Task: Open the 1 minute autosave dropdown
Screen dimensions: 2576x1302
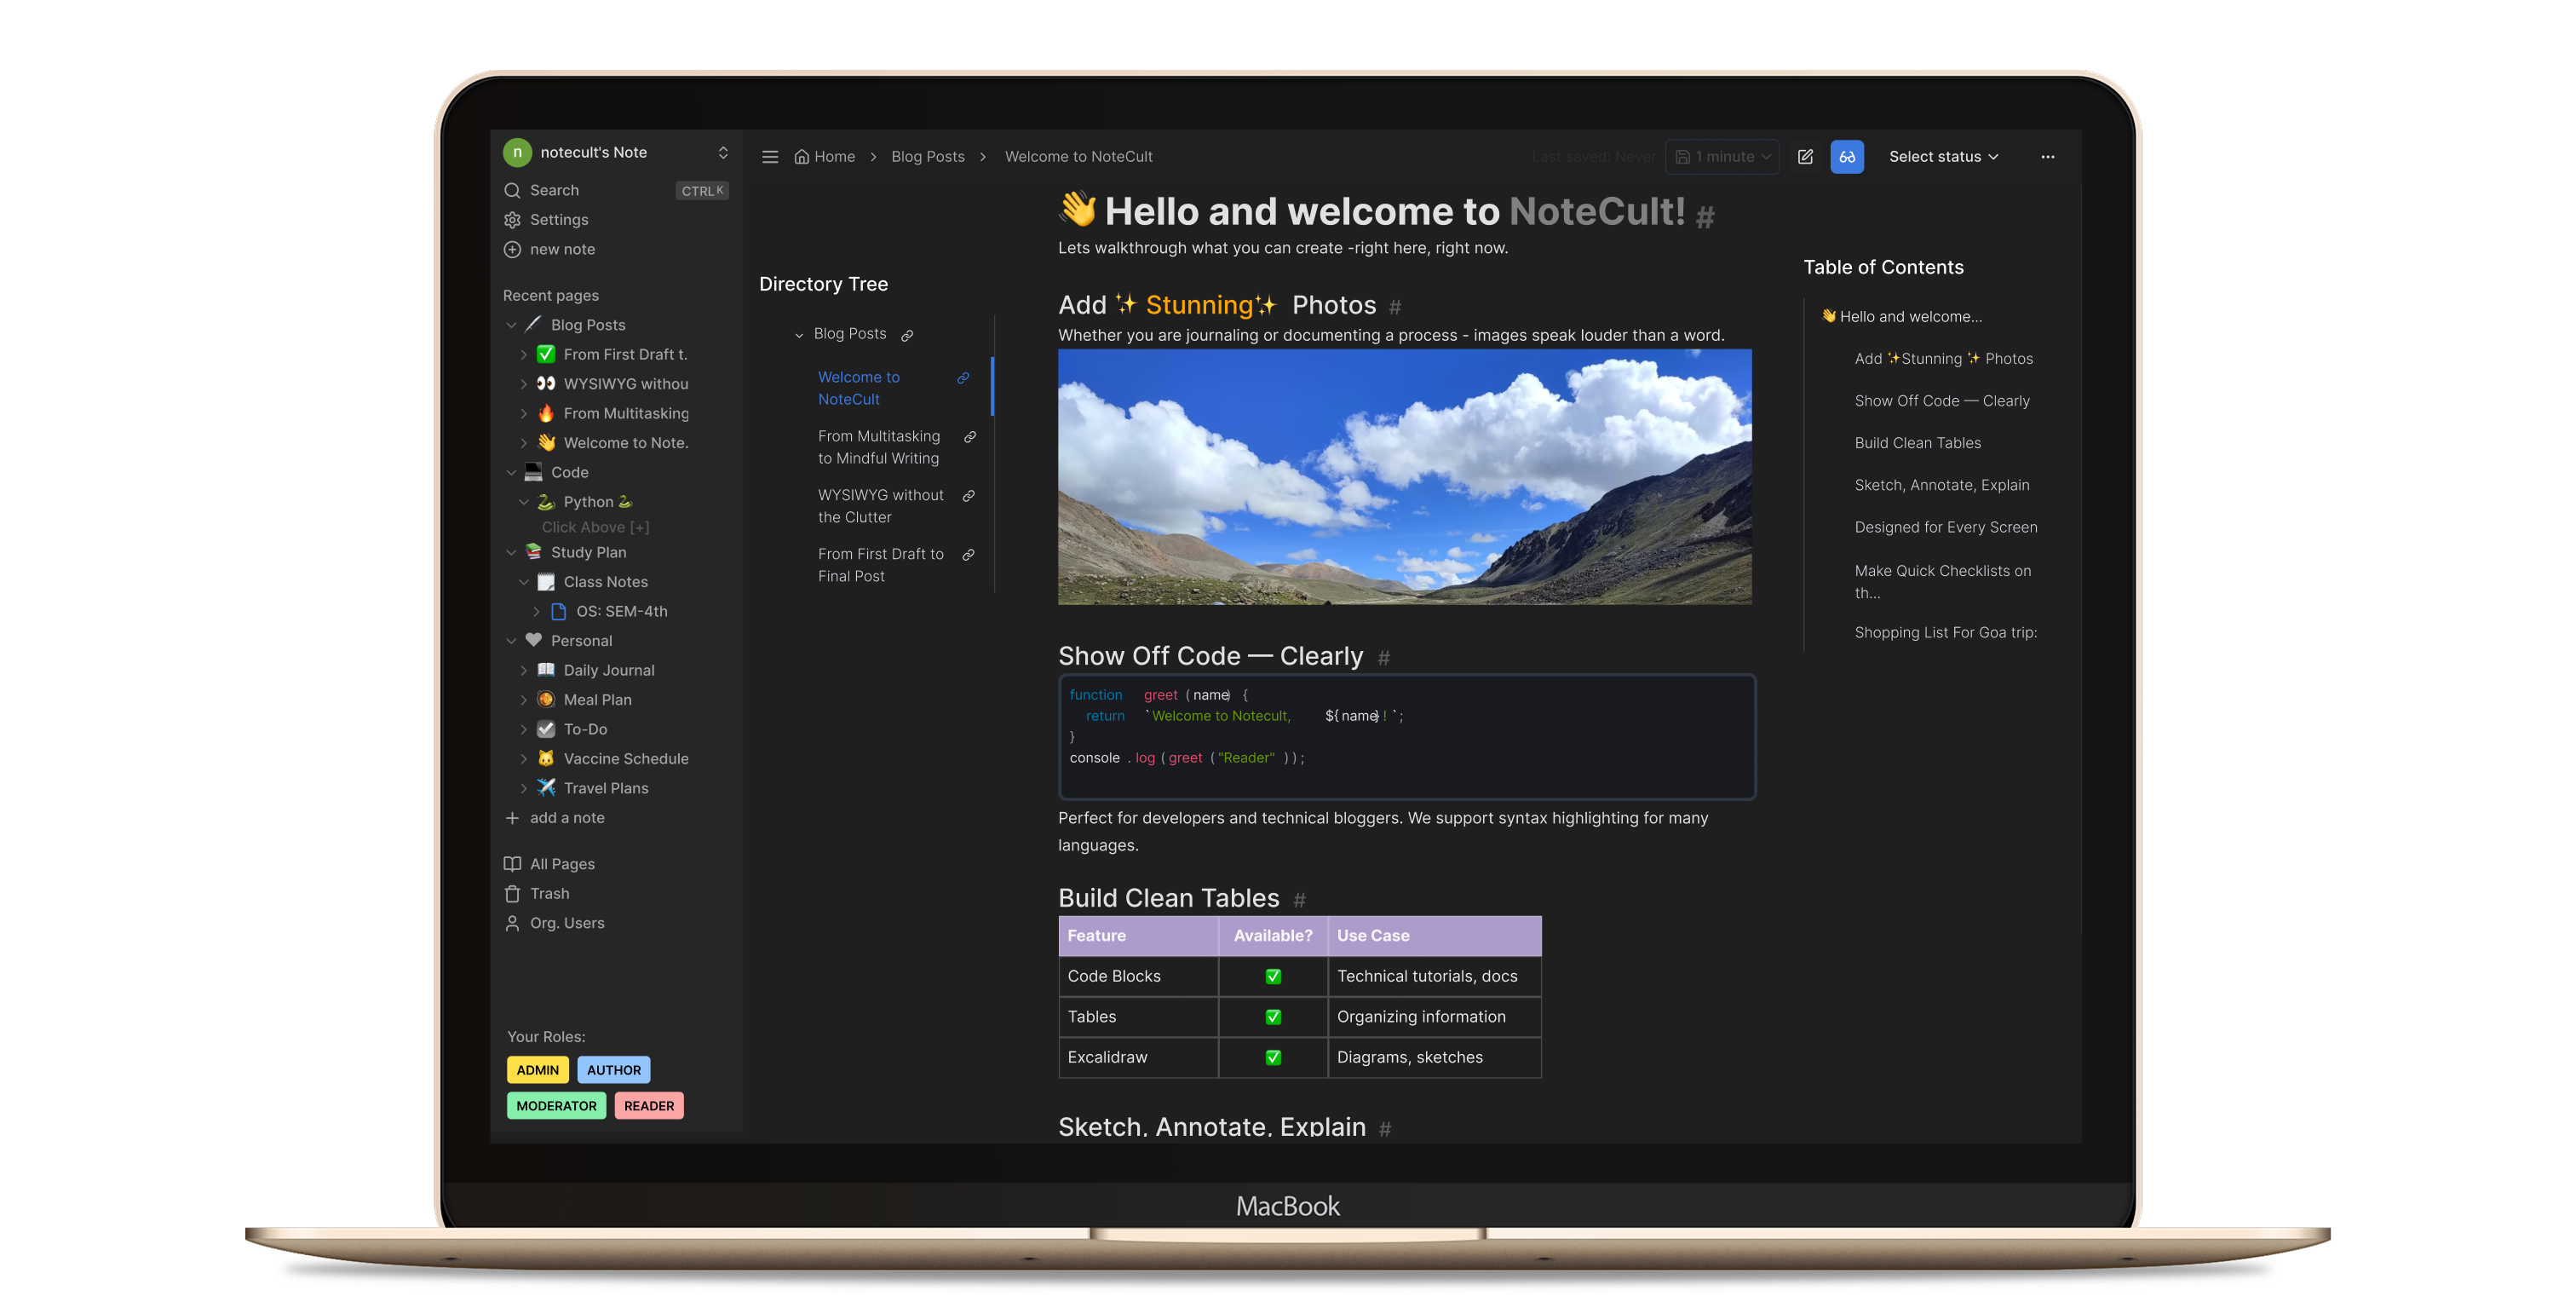Action: click(1722, 157)
